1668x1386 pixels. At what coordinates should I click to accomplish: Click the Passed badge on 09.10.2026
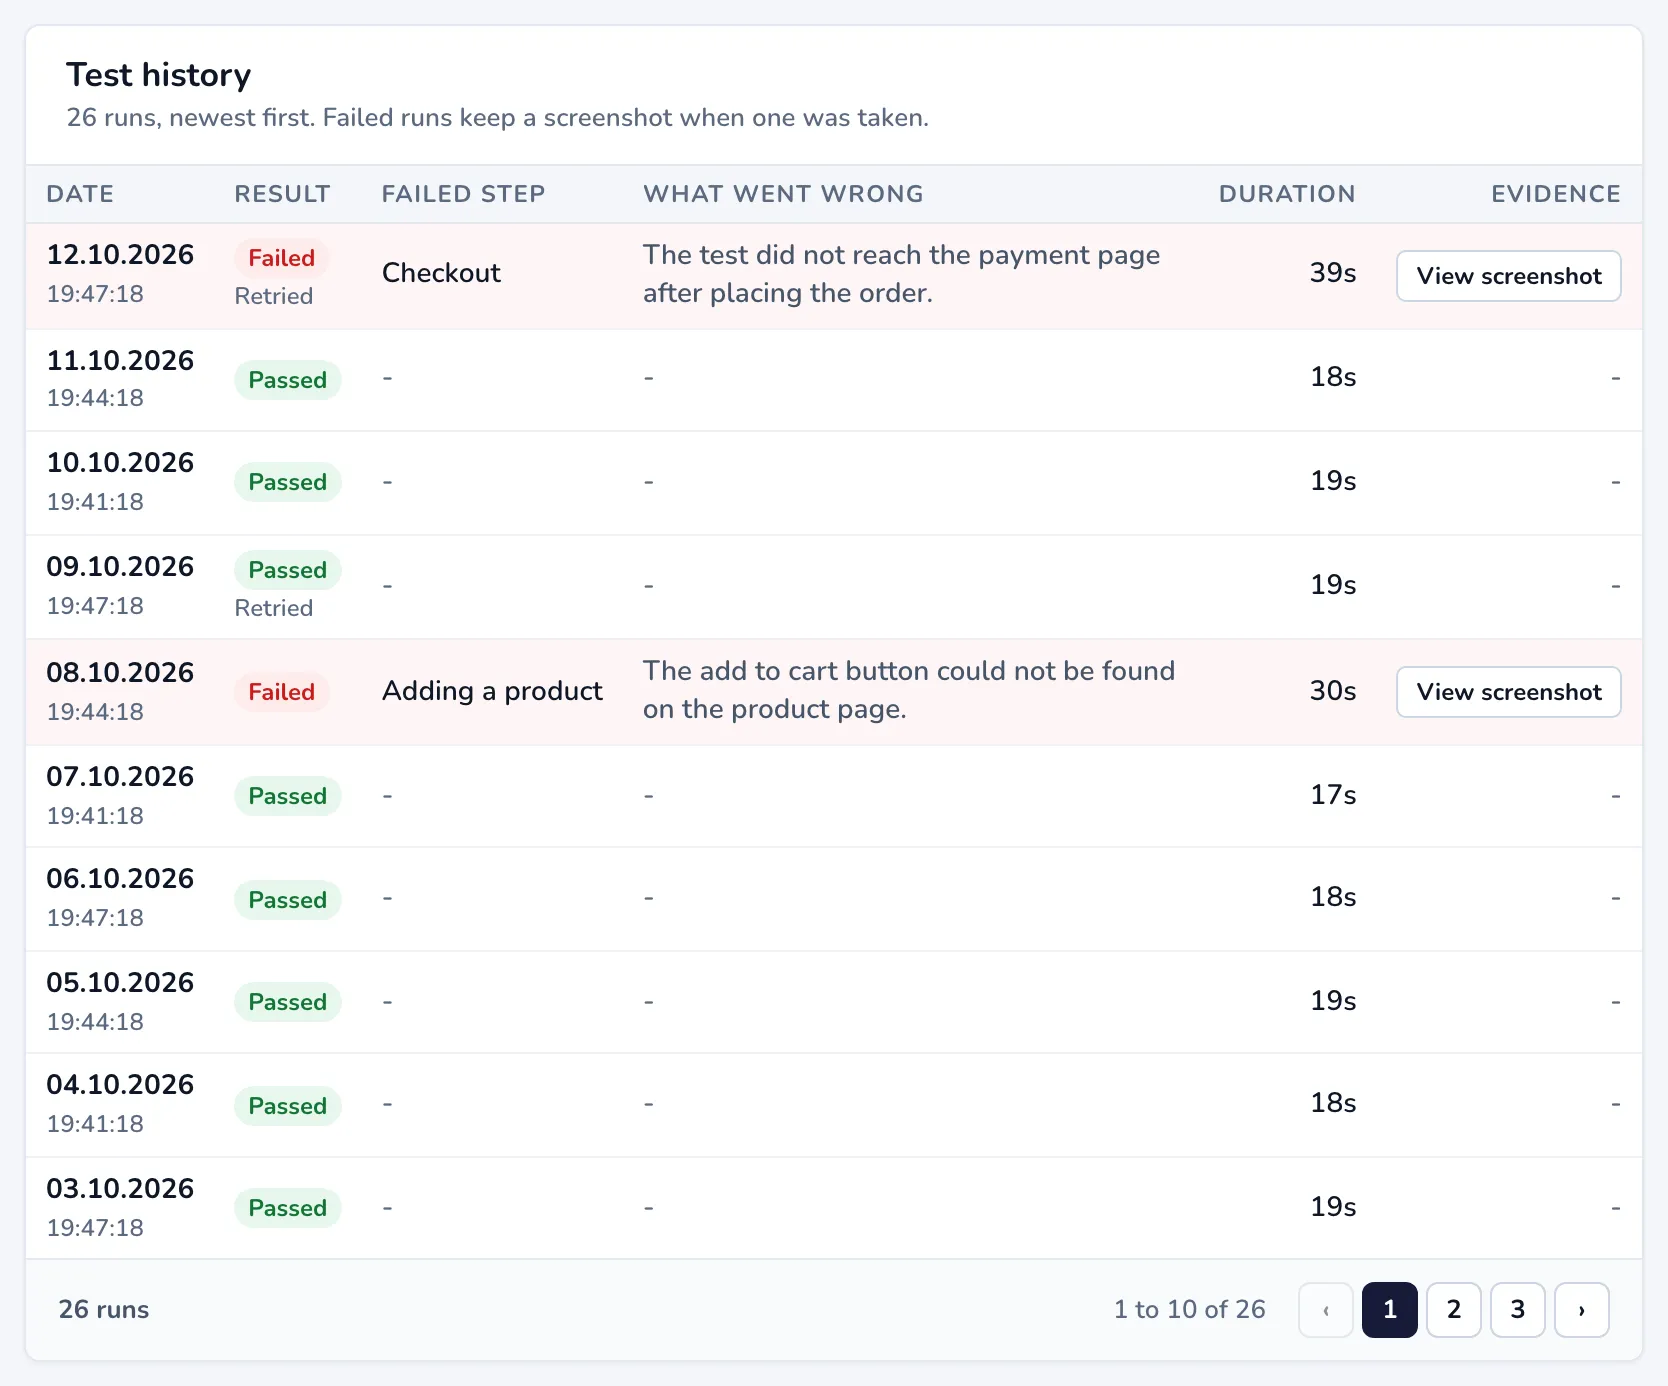tap(288, 570)
